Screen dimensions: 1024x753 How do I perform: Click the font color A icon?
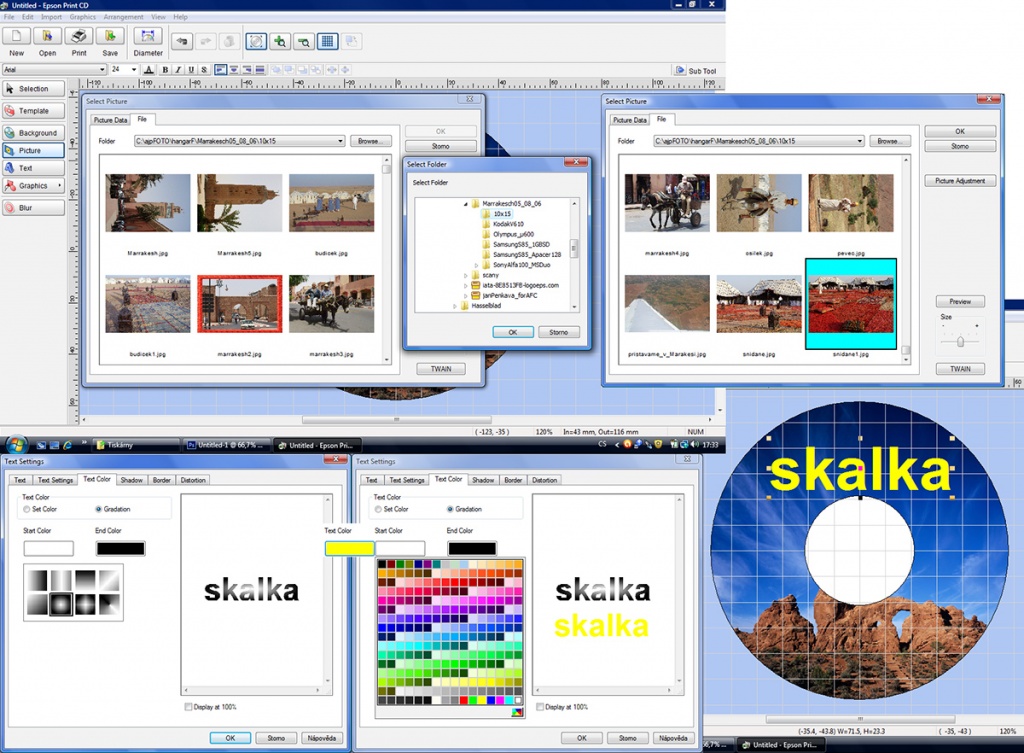click(x=149, y=70)
